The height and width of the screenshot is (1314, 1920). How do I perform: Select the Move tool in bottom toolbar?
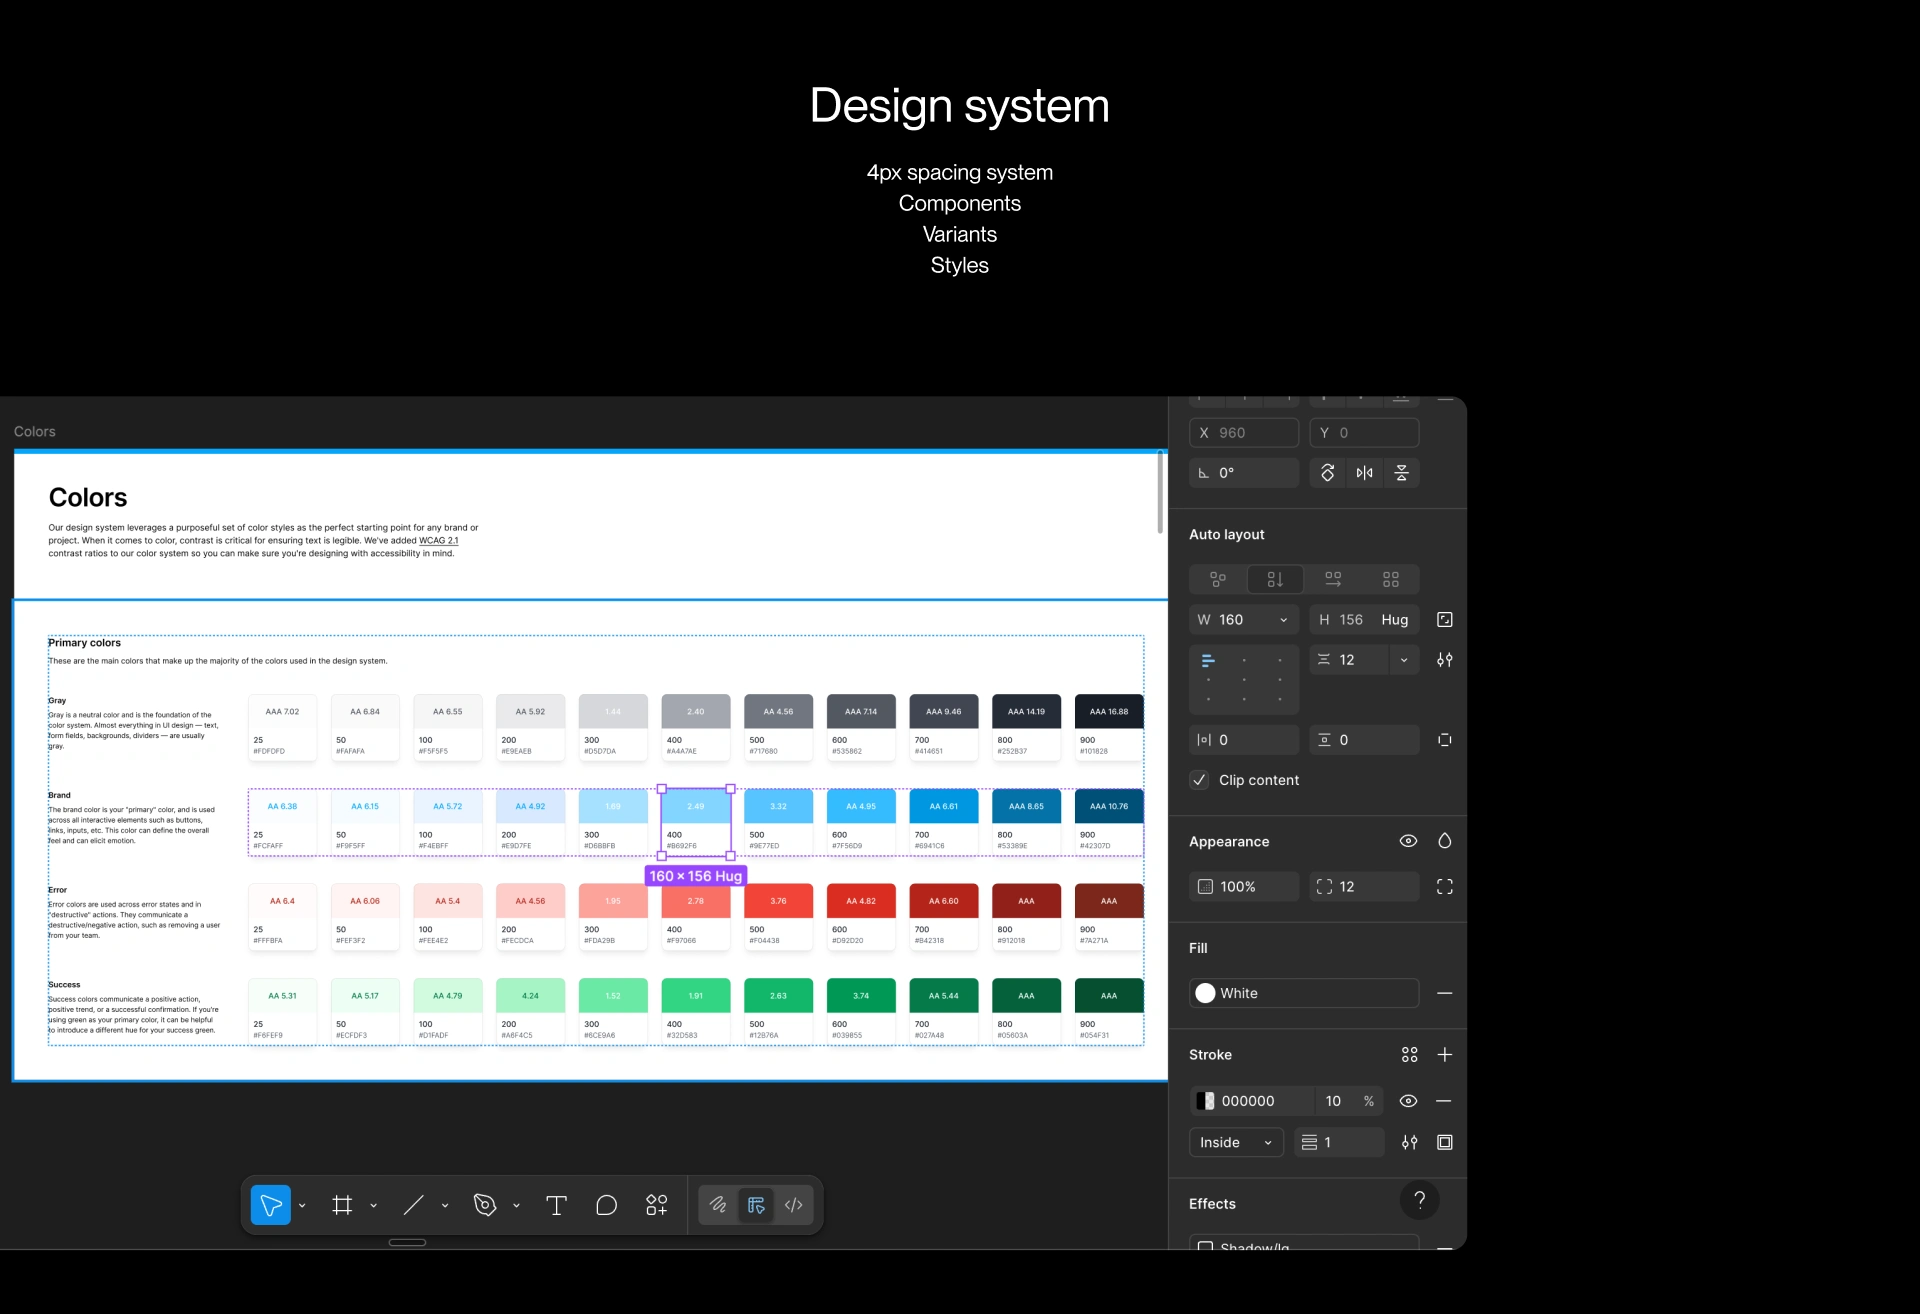click(x=270, y=1205)
